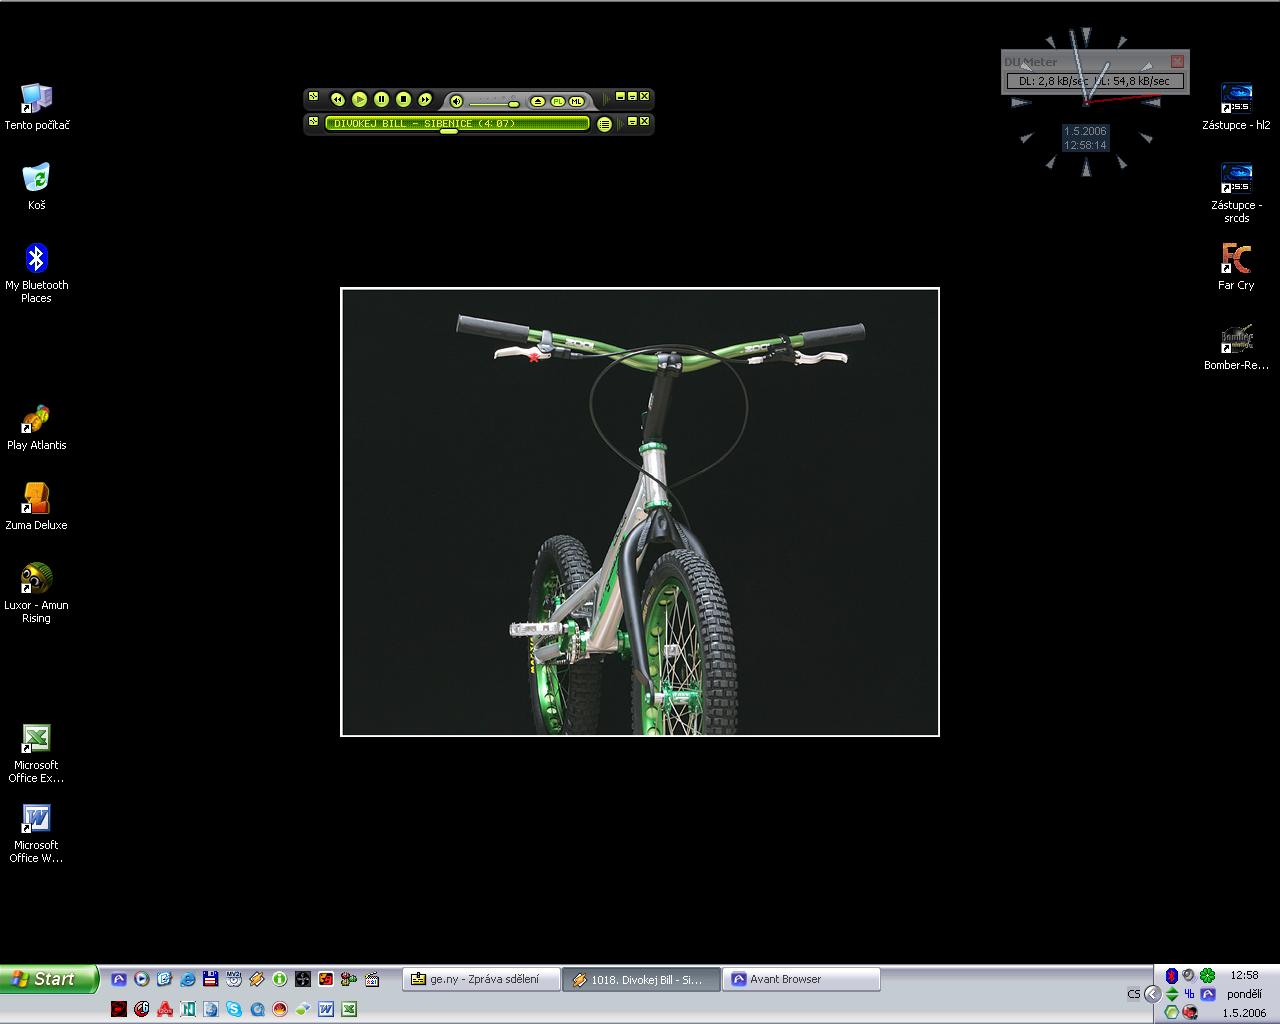Switch to 1018. Divokej Bill taskbar button

641,979
